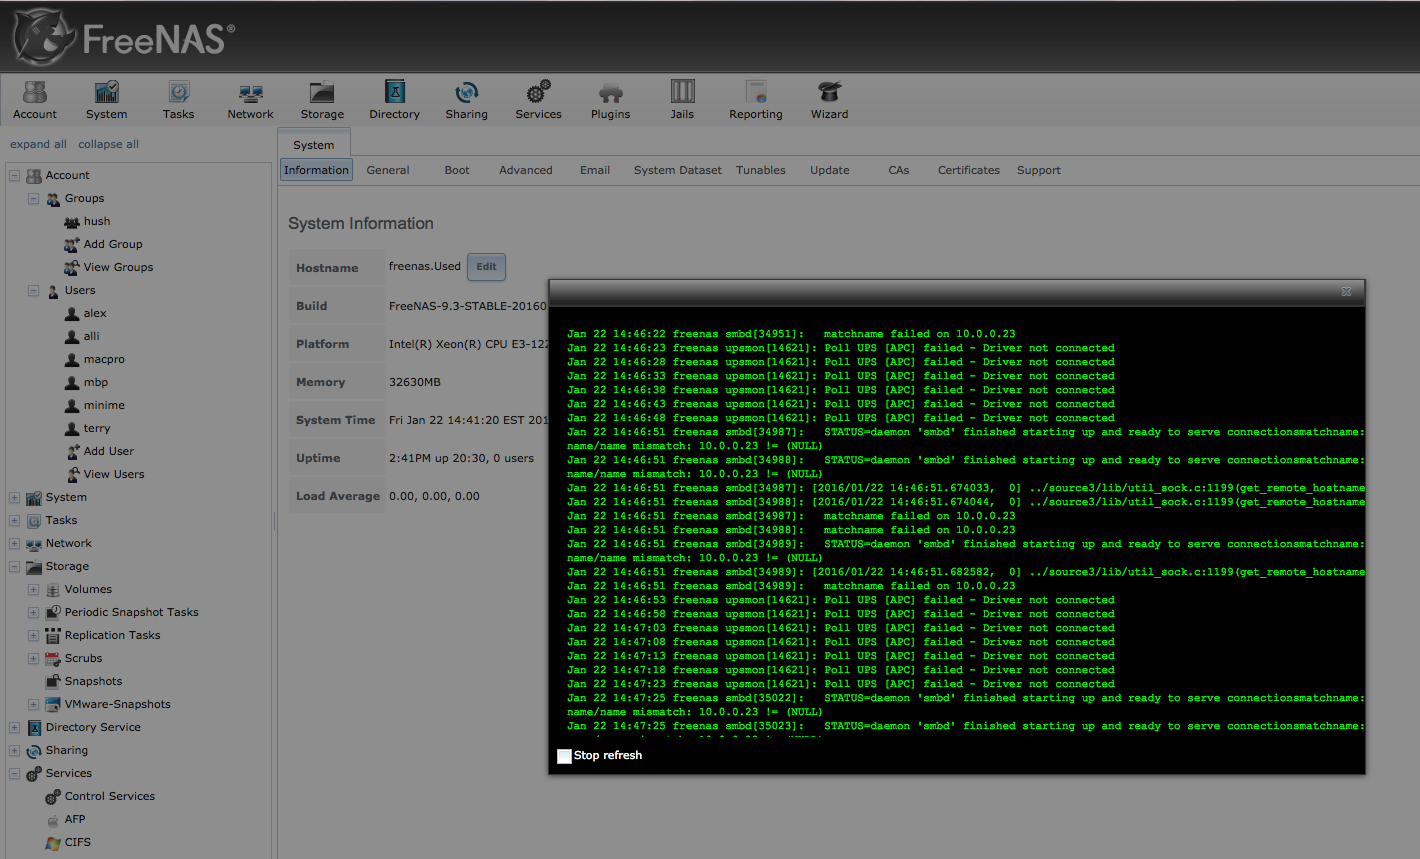1420x859 pixels.
Task: Click the Snapshots icon in Storage tree
Action: click(x=53, y=681)
